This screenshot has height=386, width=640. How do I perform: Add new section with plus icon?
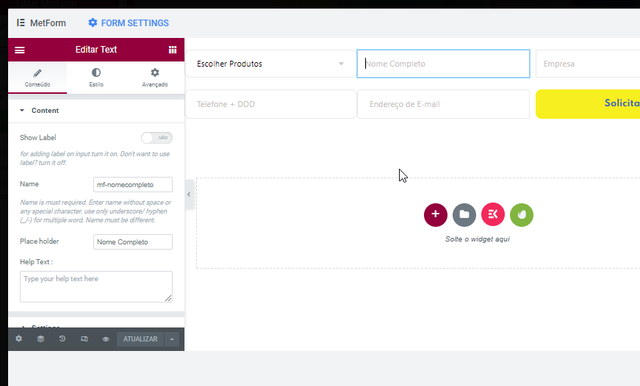click(436, 215)
